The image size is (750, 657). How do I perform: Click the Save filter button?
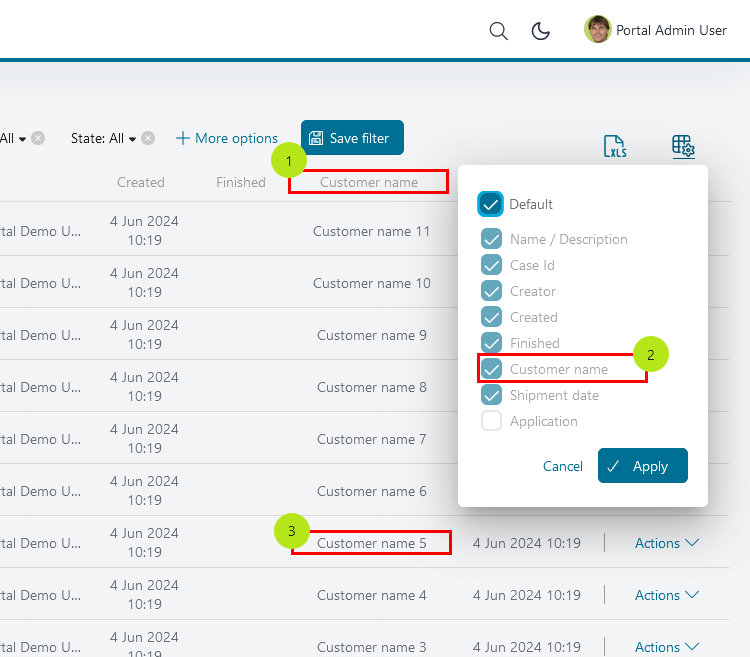tap(352, 138)
